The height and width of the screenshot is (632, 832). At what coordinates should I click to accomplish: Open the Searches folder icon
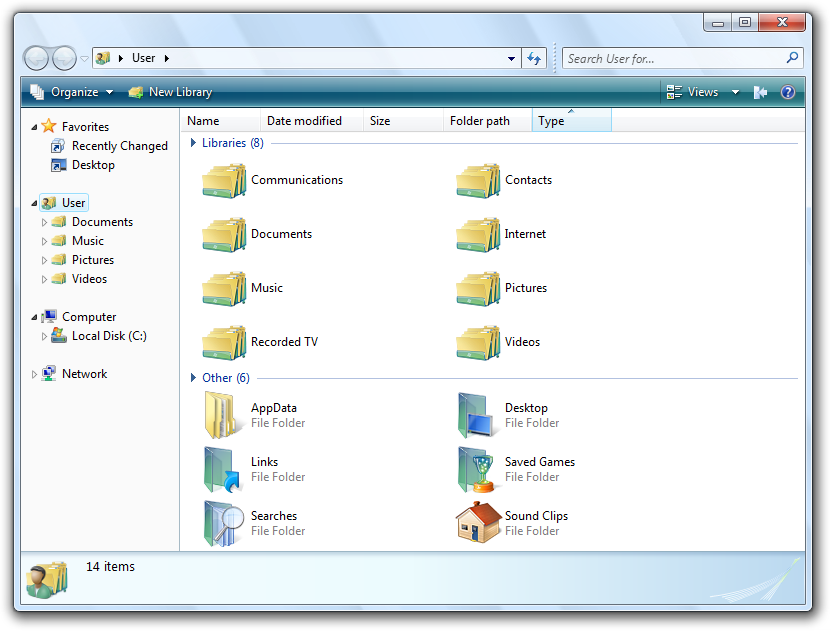[224, 523]
